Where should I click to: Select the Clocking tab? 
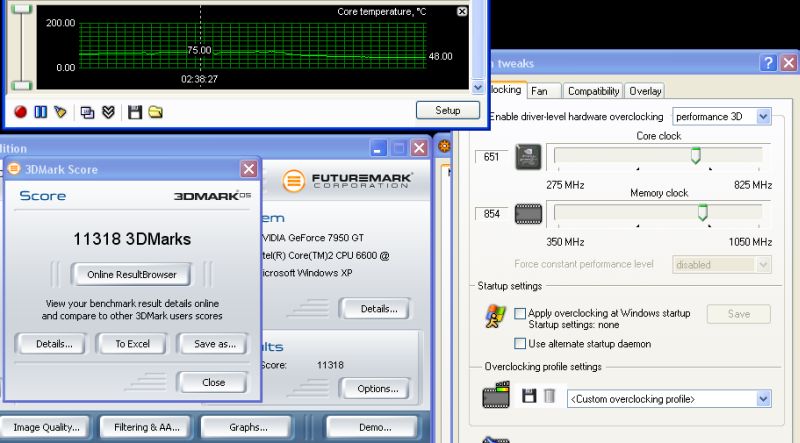[x=506, y=90]
